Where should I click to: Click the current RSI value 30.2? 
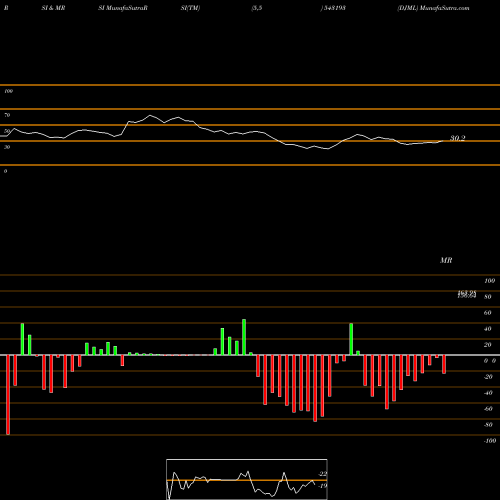coord(457,138)
